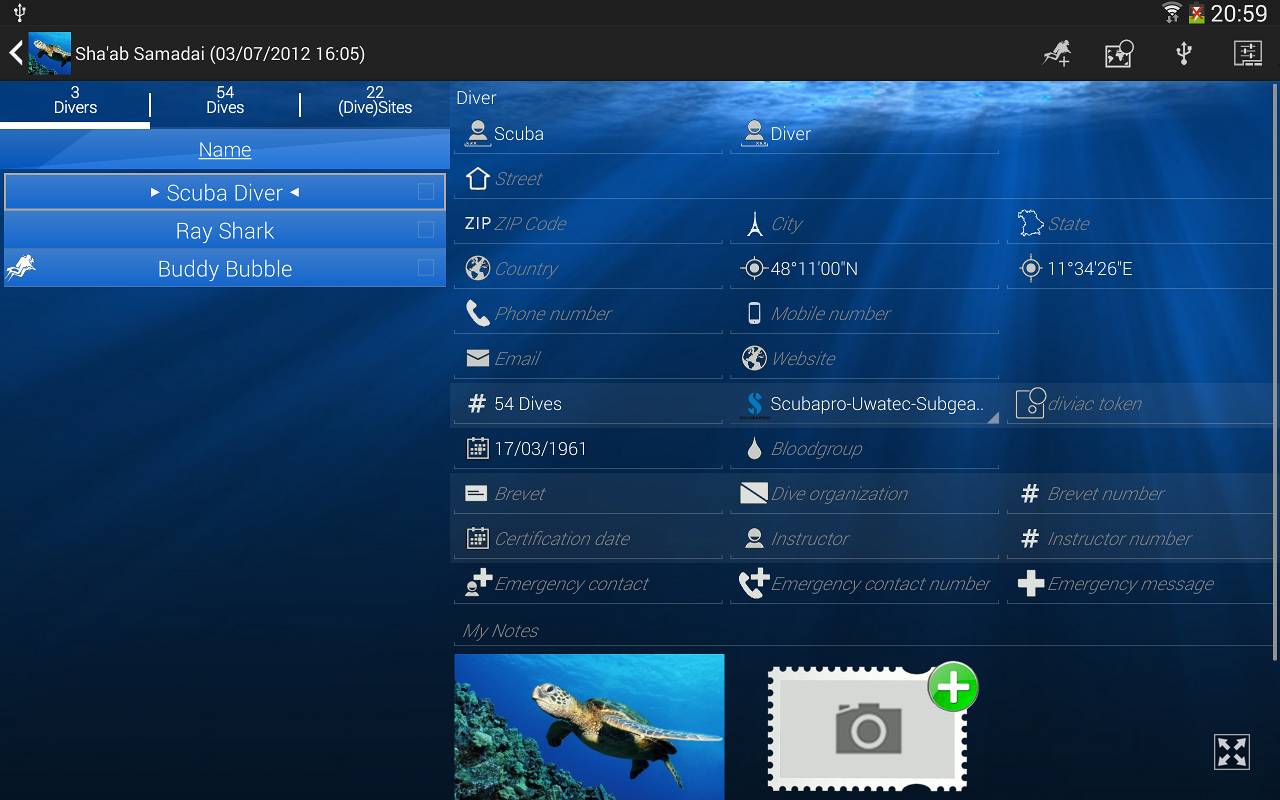This screenshot has height=800, width=1280.
Task: Open the dive site map icon
Action: pyautogui.click(x=1119, y=53)
